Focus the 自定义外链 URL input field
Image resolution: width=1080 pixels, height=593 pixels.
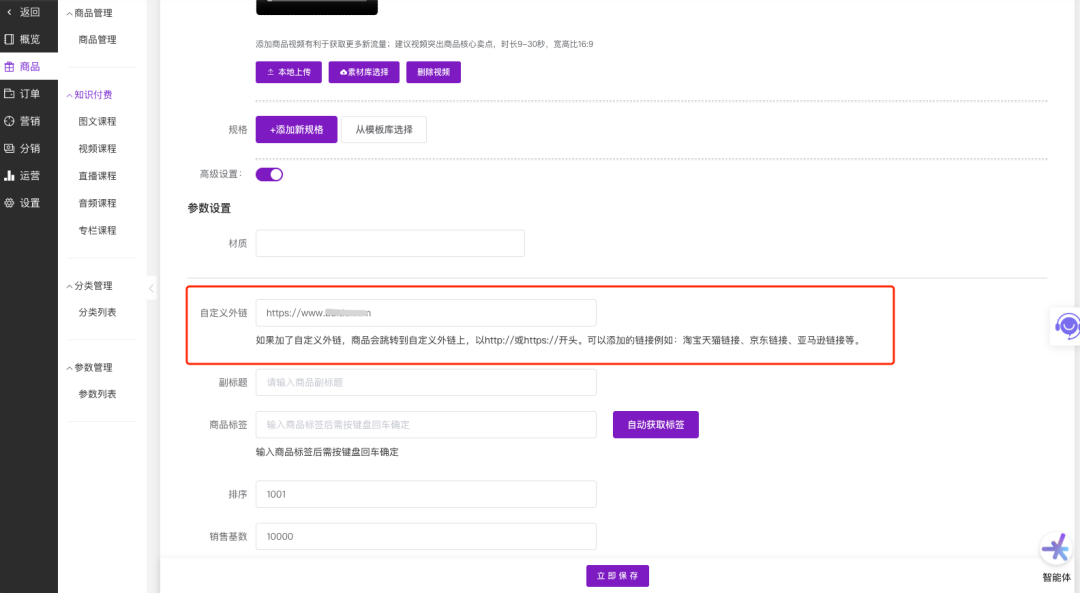(x=426, y=313)
